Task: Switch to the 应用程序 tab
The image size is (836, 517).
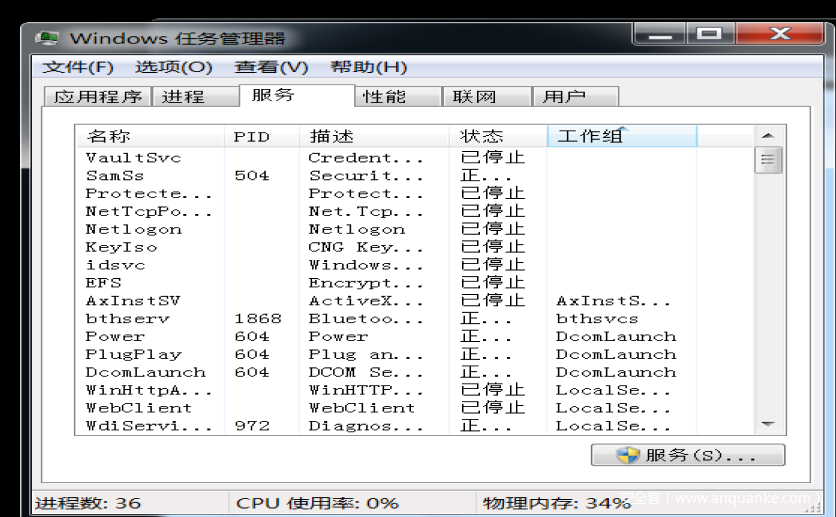Action: tap(97, 97)
